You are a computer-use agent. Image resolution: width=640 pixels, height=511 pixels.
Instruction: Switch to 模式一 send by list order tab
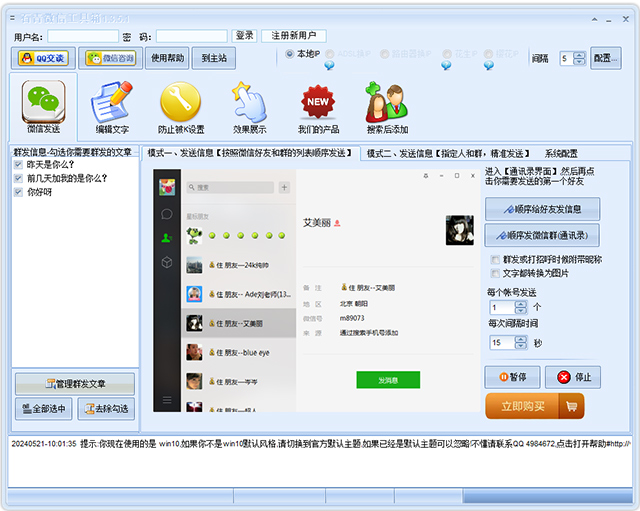250,153
